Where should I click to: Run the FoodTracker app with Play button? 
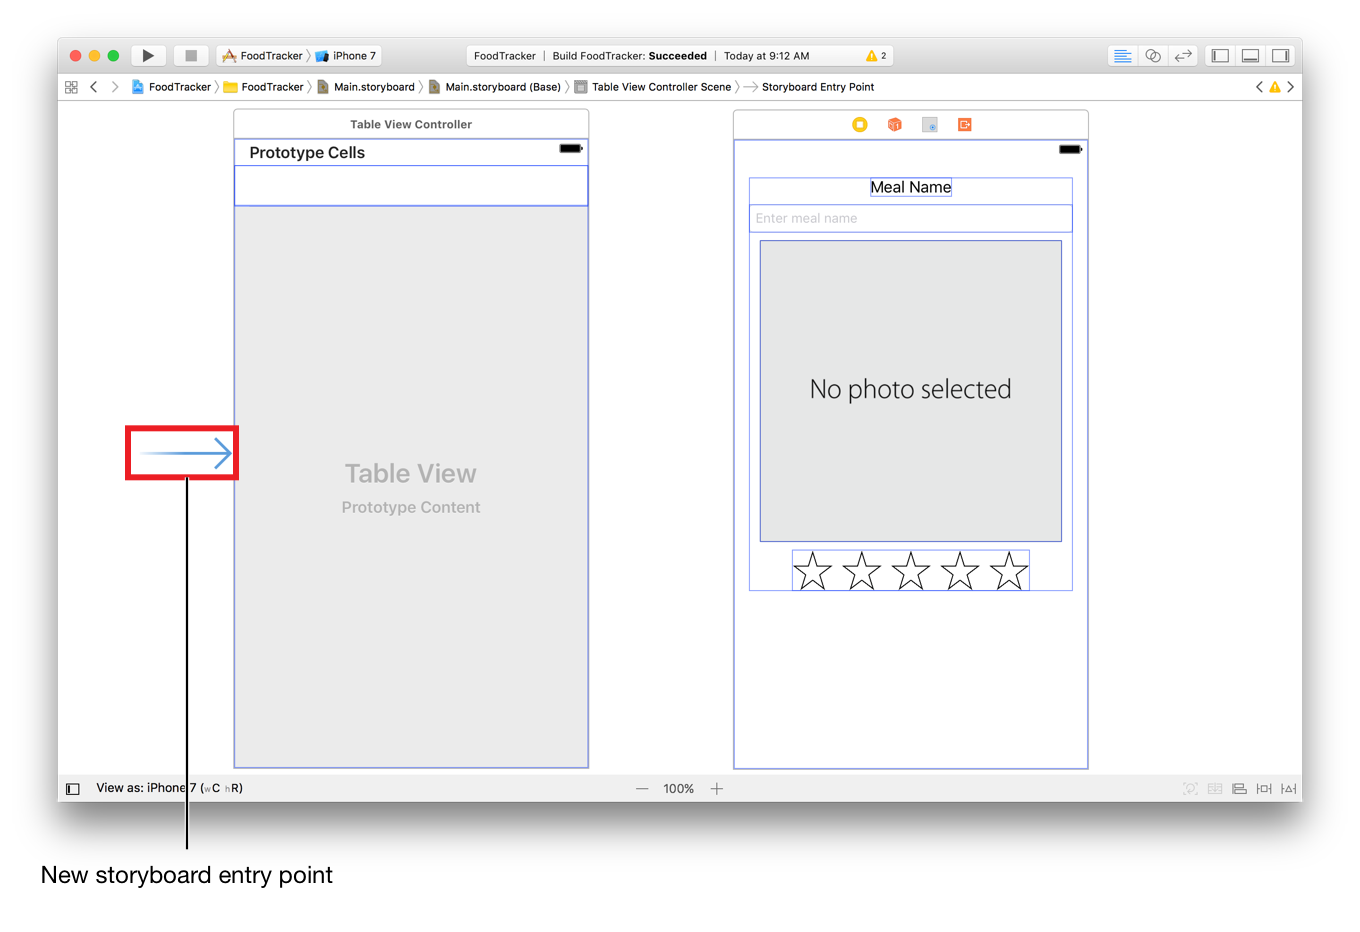pos(148,56)
